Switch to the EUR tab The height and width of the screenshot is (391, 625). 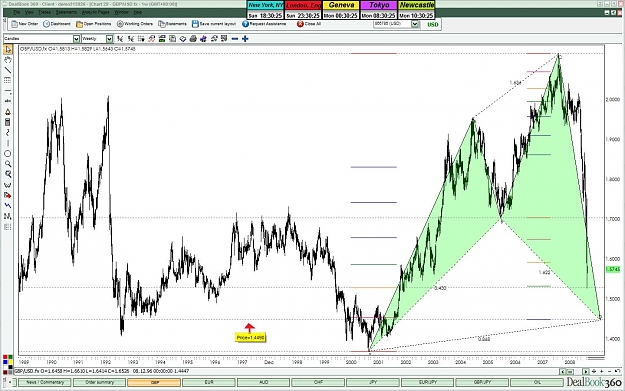click(209, 382)
